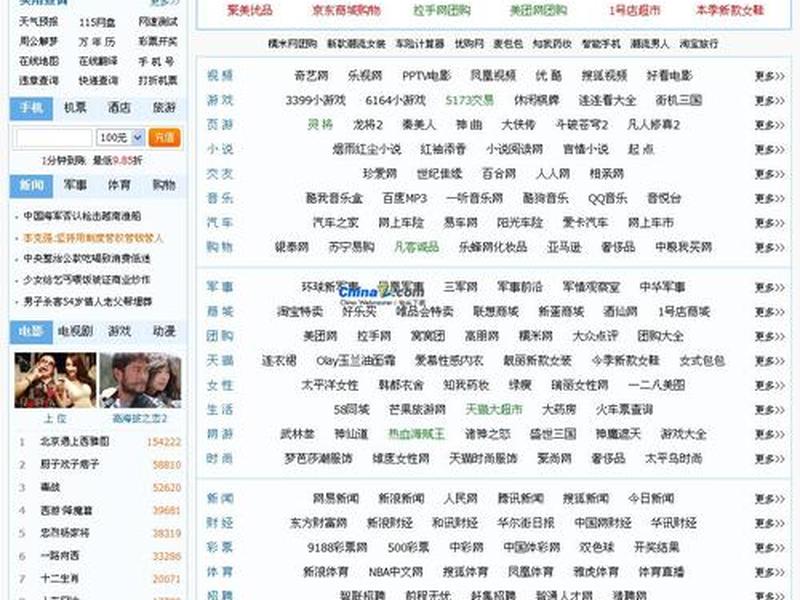This screenshot has height=600, width=800.
Task: Switch to the 酒店 tab
Action: 119,108
